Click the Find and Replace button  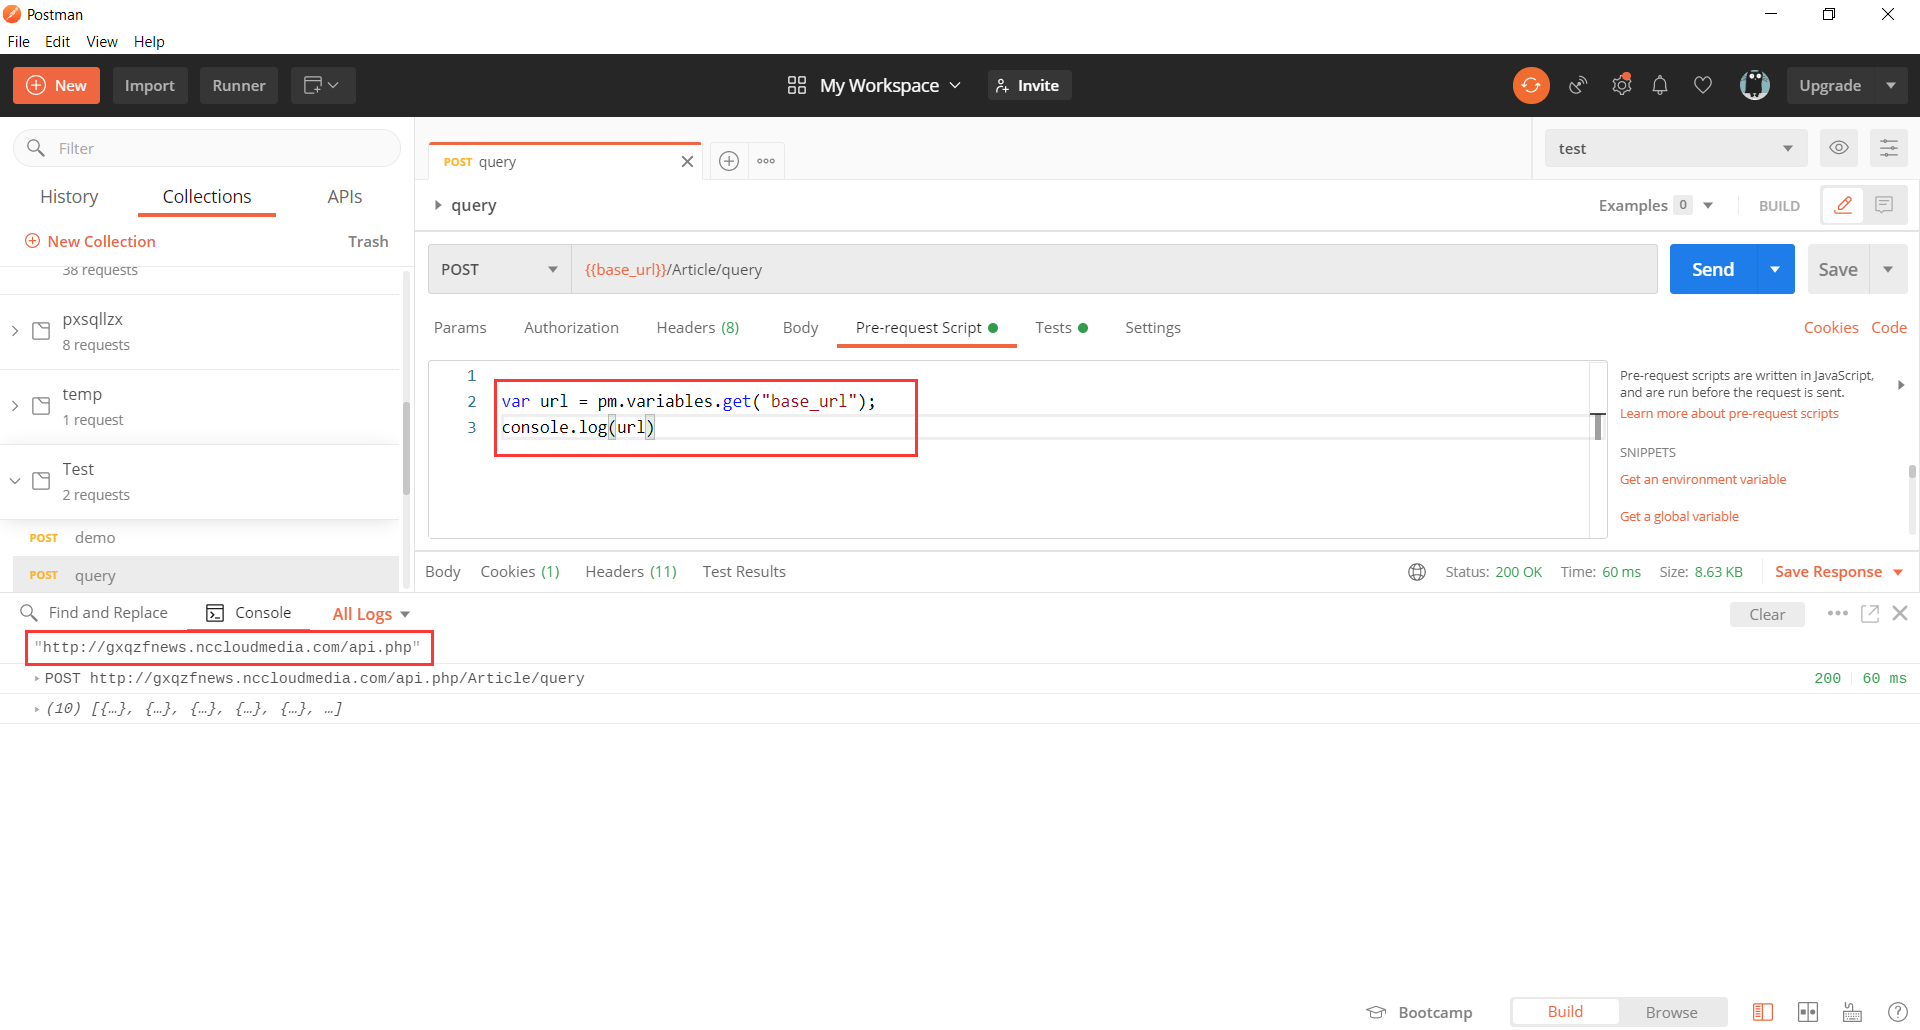point(94,613)
